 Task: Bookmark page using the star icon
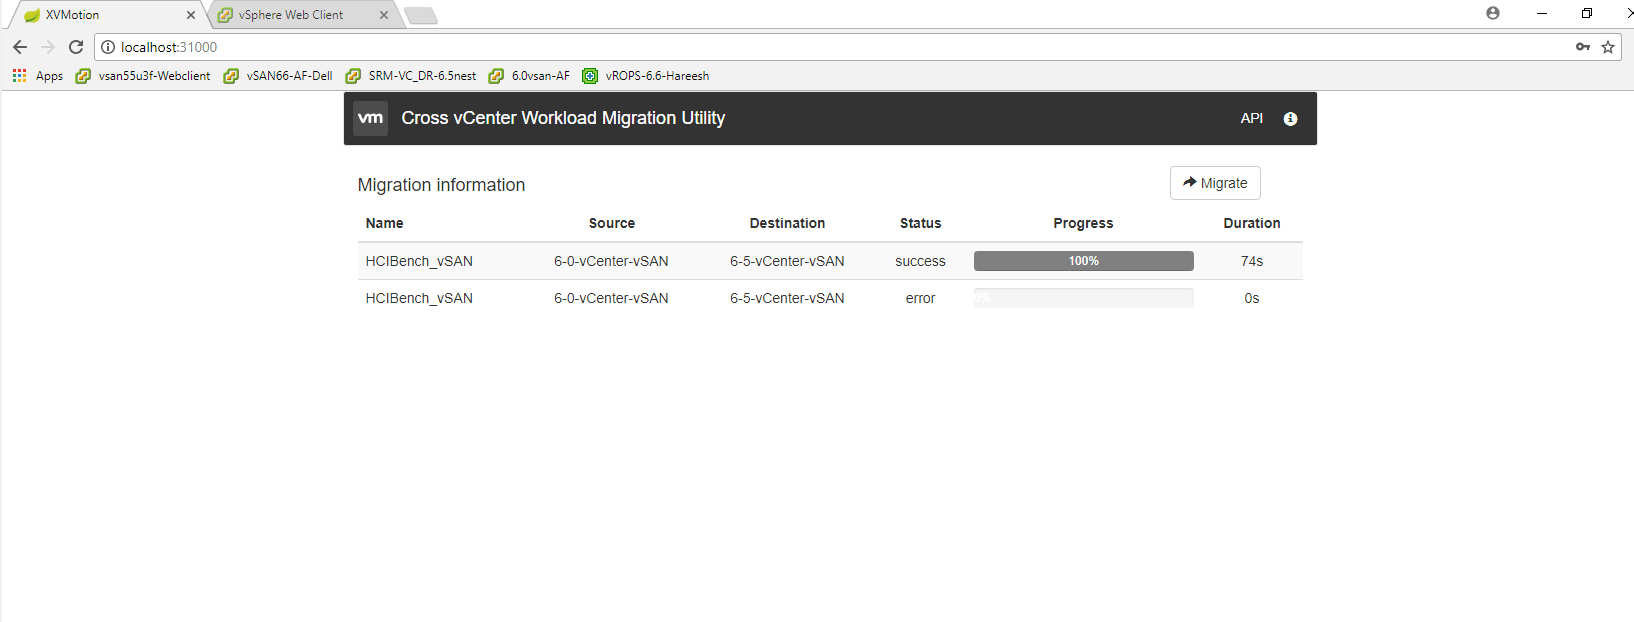[1608, 47]
